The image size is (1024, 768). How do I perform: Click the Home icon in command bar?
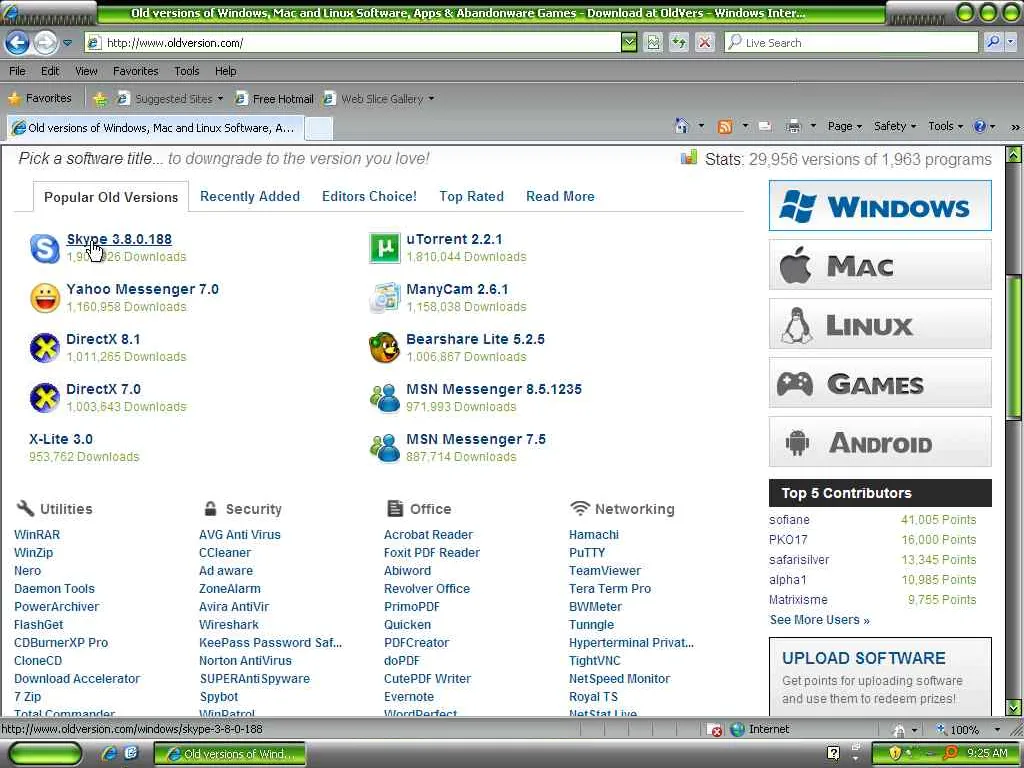coord(682,126)
